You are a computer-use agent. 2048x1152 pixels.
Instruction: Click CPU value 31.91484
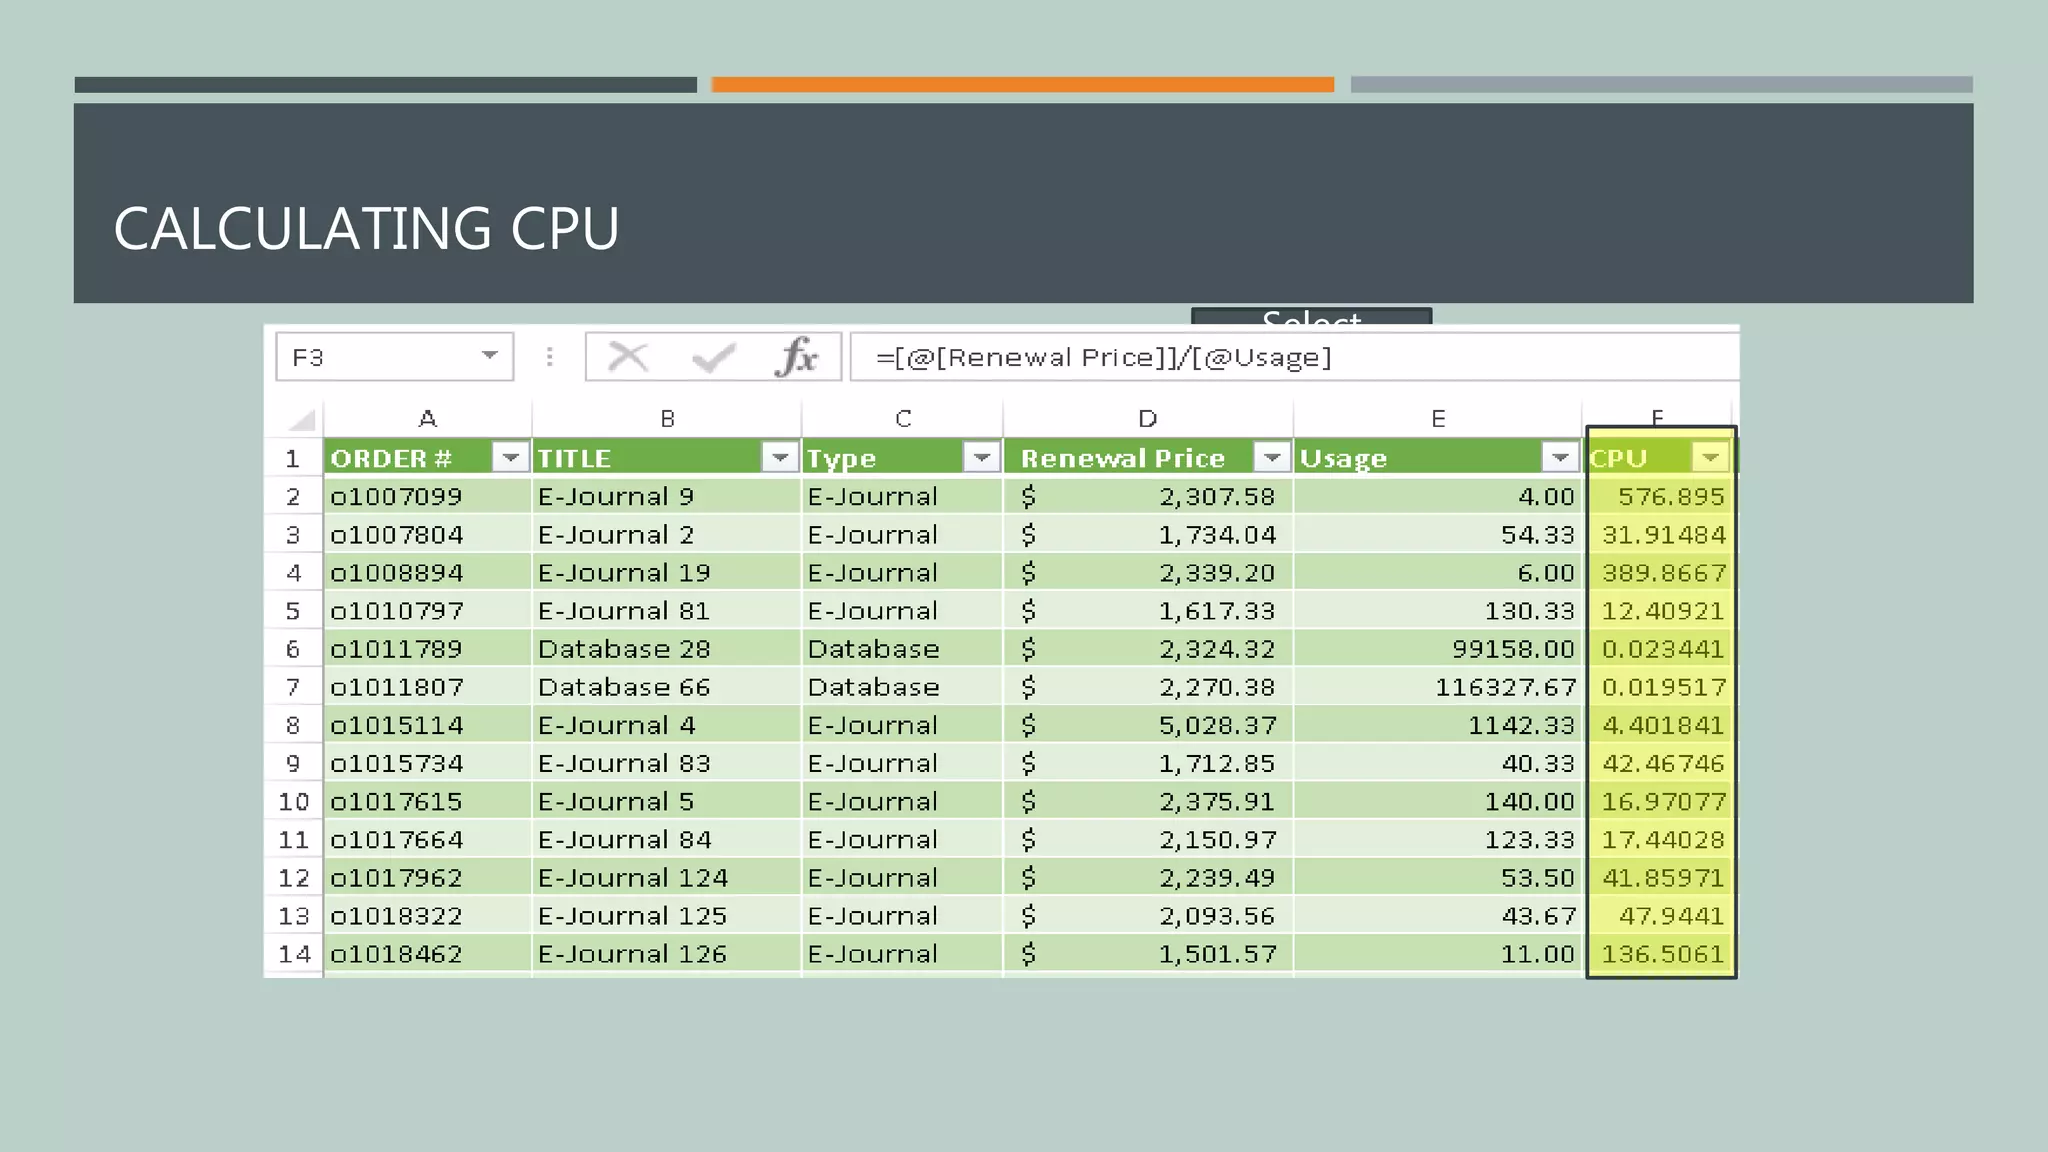pos(1661,534)
